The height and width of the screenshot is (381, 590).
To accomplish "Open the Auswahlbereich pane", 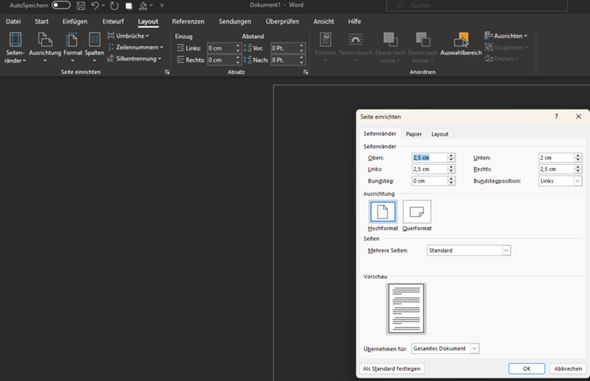I will (461, 45).
